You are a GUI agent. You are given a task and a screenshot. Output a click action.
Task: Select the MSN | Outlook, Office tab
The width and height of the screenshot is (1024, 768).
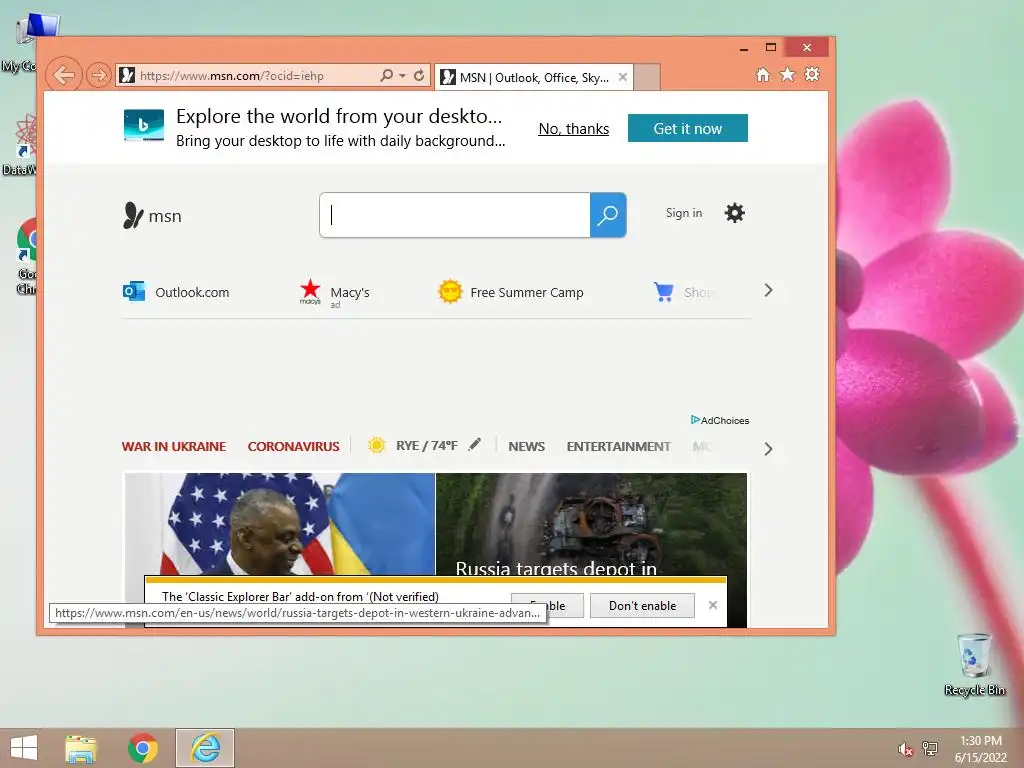(x=534, y=78)
